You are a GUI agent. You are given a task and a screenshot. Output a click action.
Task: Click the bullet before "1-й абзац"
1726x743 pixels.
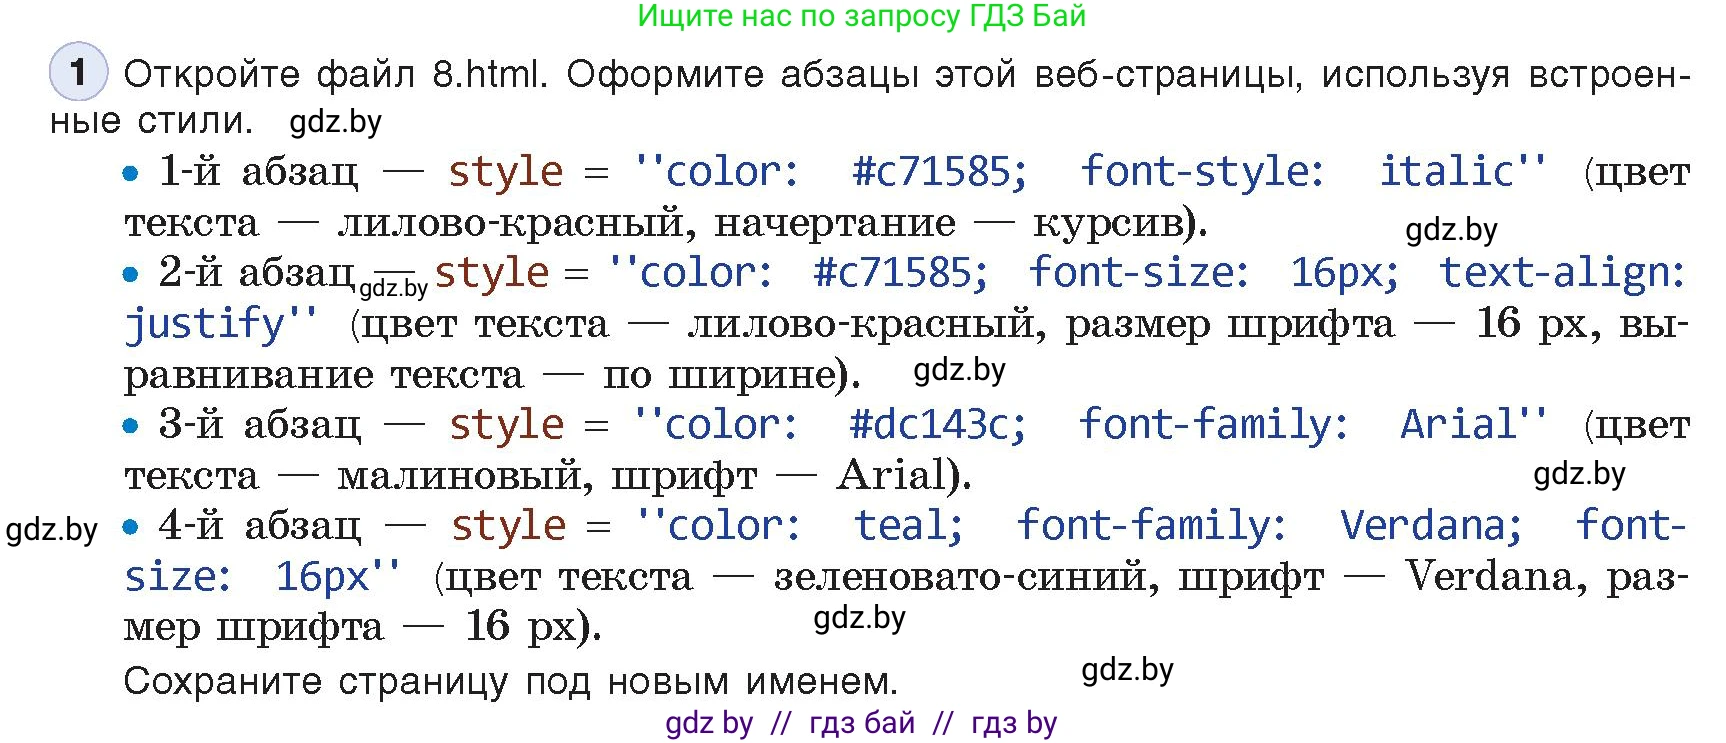(130, 173)
